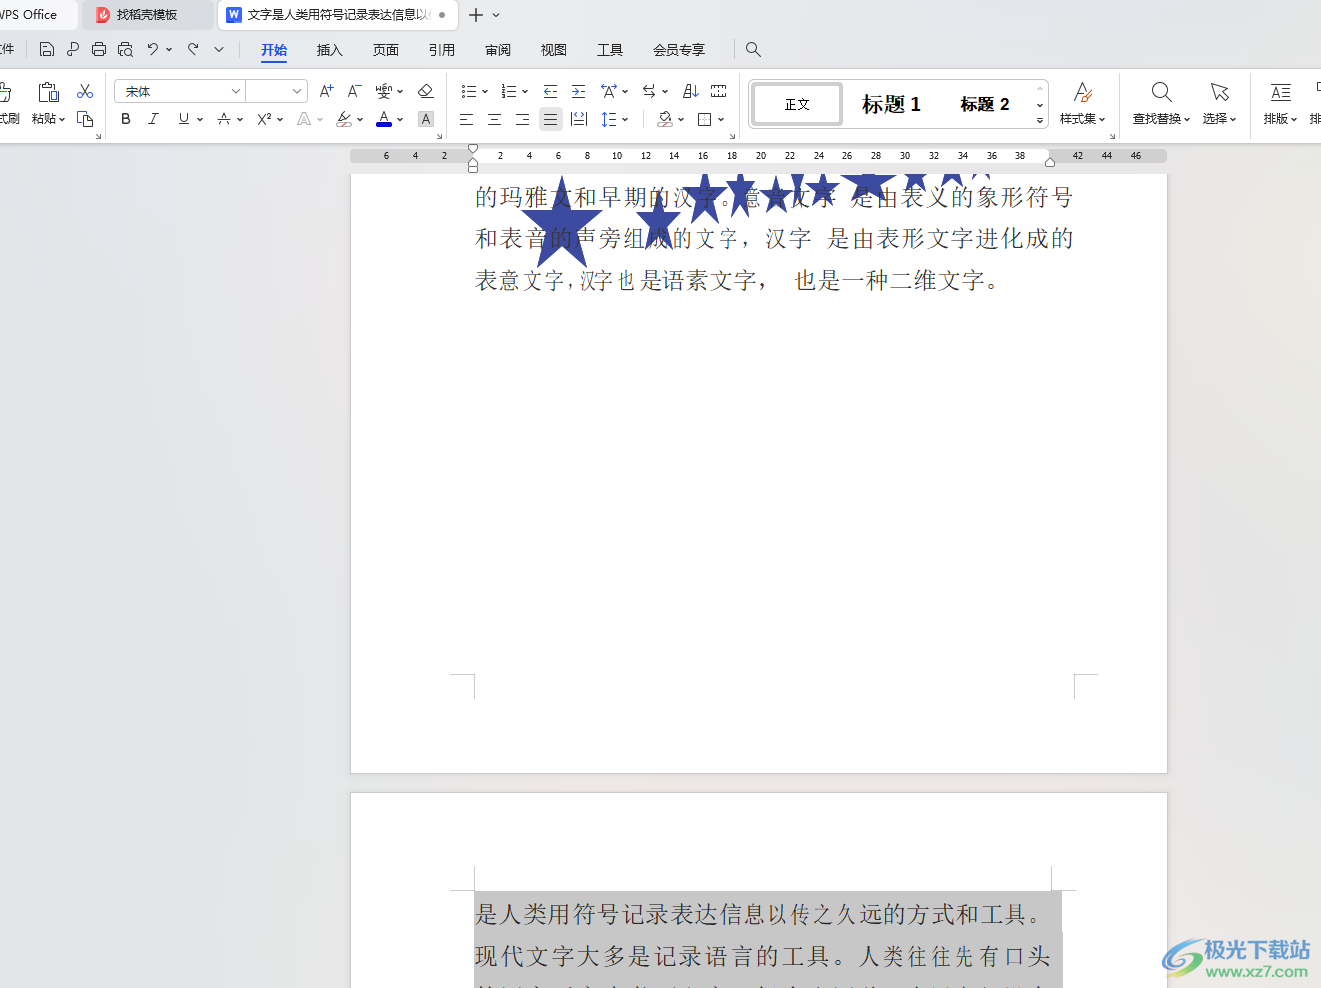Image resolution: width=1321 pixels, height=988 pixels.
Task: Click the Paste clipboard icon
Action: (48, 93)
